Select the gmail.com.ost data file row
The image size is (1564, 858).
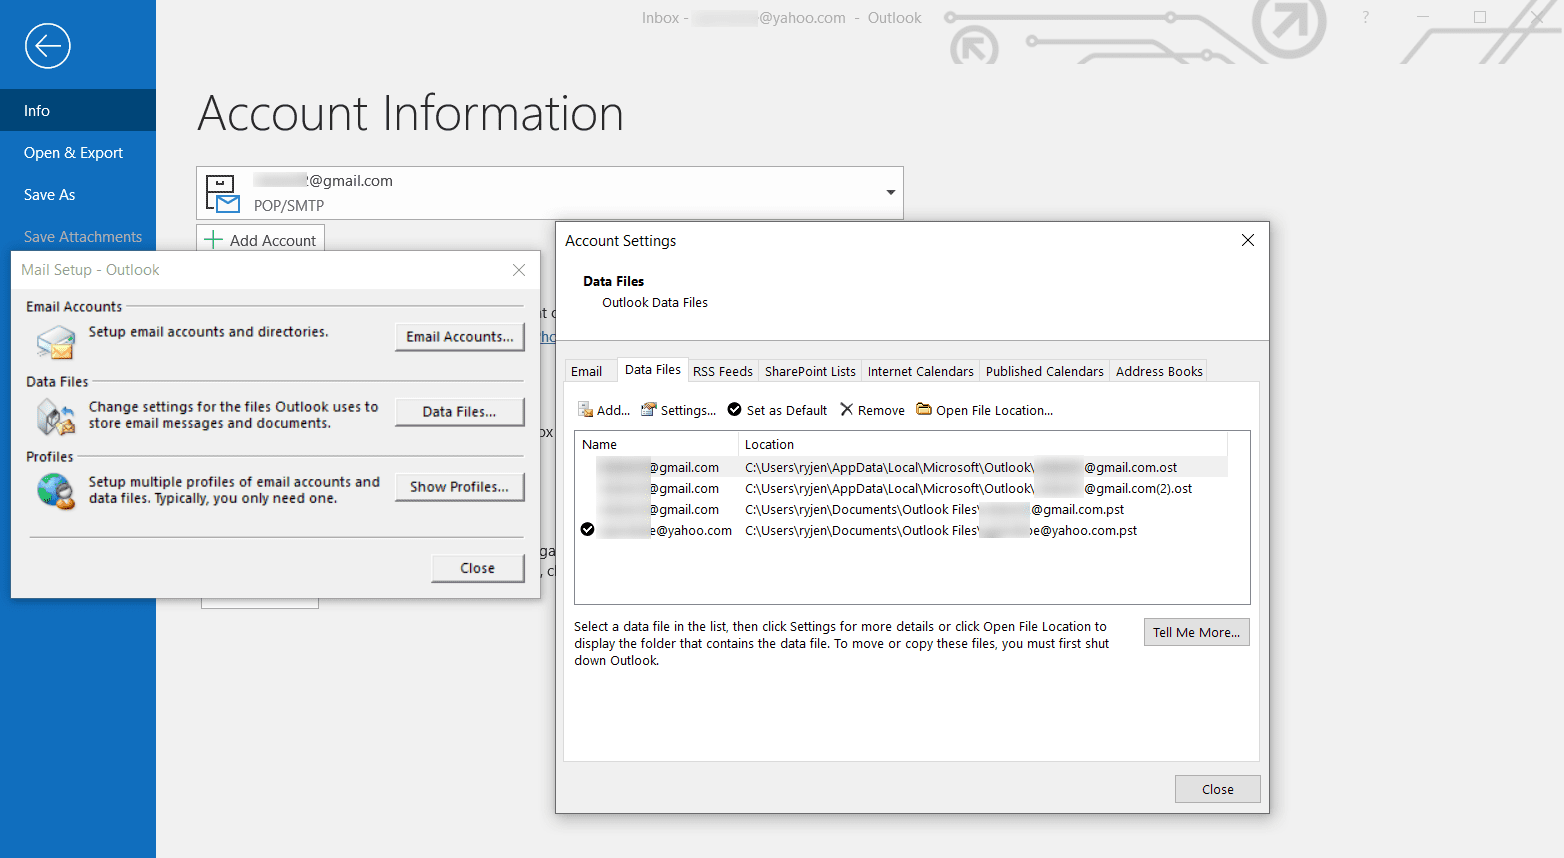[x=902, y=467]
